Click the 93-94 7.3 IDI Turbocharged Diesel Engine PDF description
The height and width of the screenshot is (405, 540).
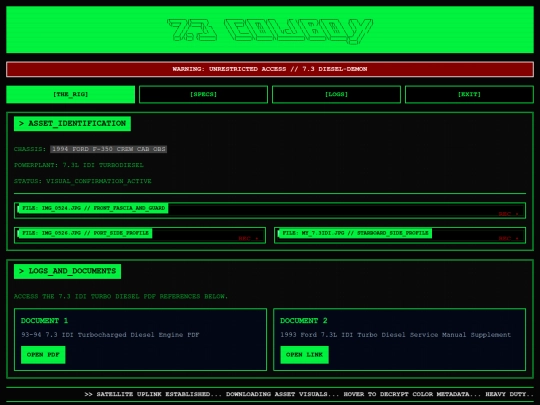(x=110, y=335)
